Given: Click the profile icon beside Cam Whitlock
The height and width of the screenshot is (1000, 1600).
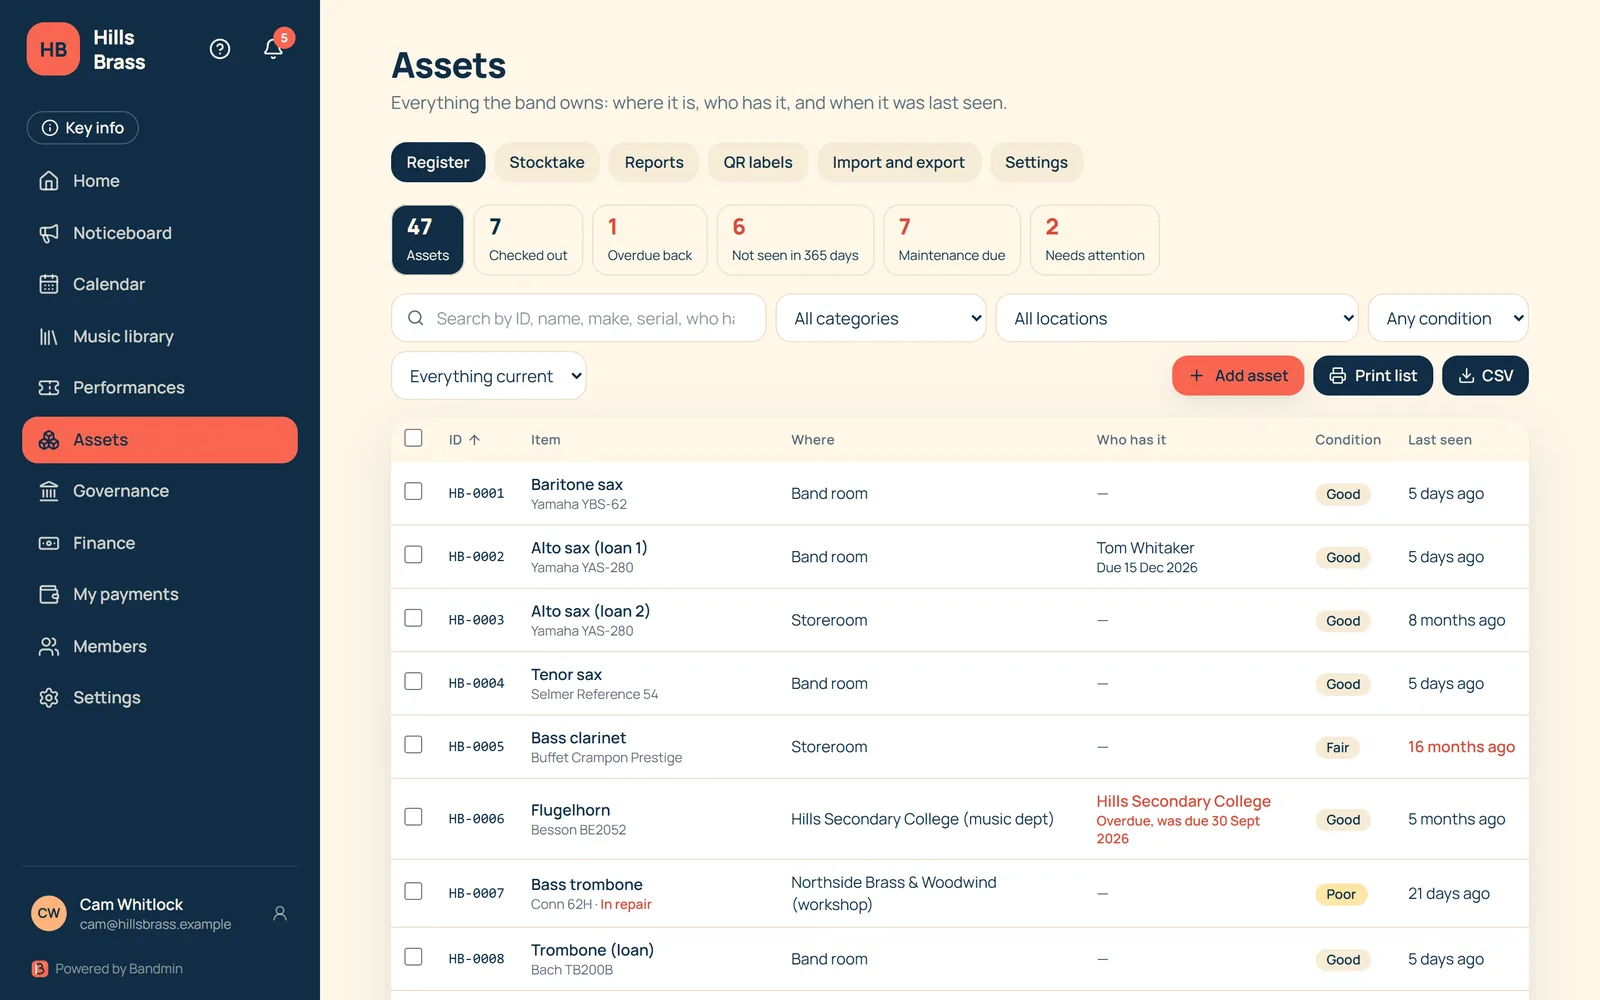Looking at the screenshot, I should [280, 913].
